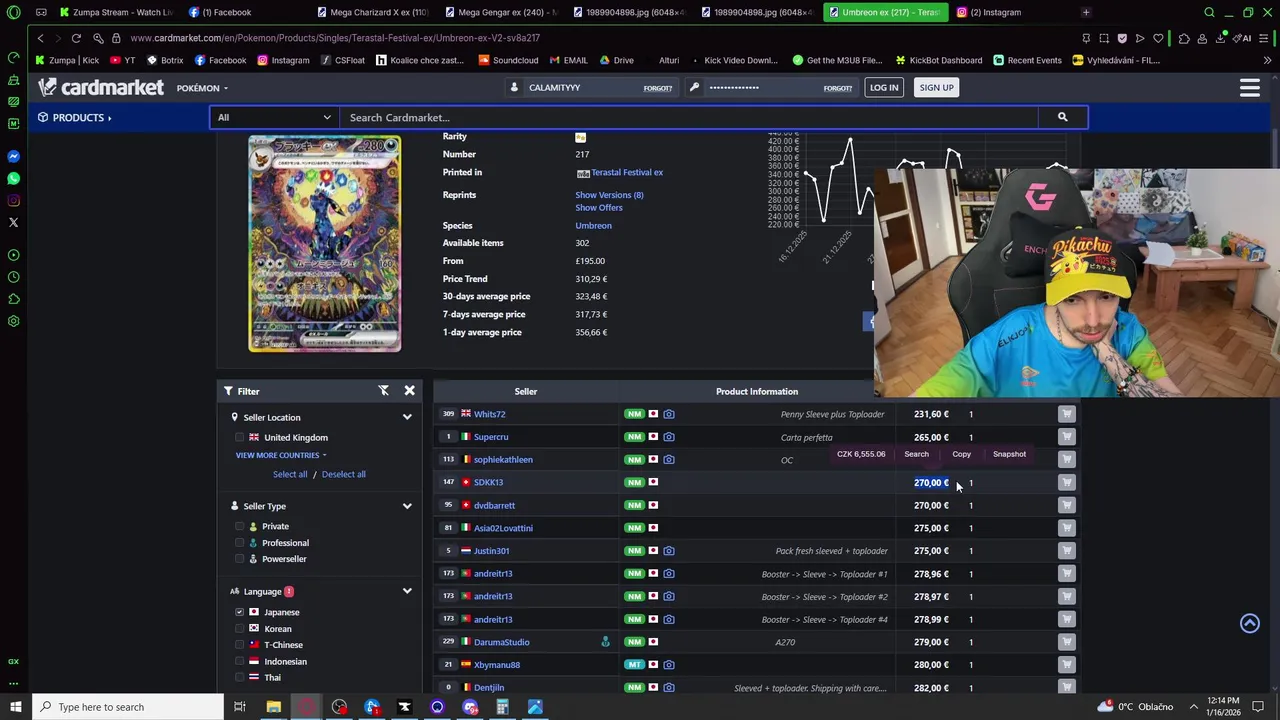
Task: Switch to the Mega Charizard X ex tab
Action: tap(373, 12)
